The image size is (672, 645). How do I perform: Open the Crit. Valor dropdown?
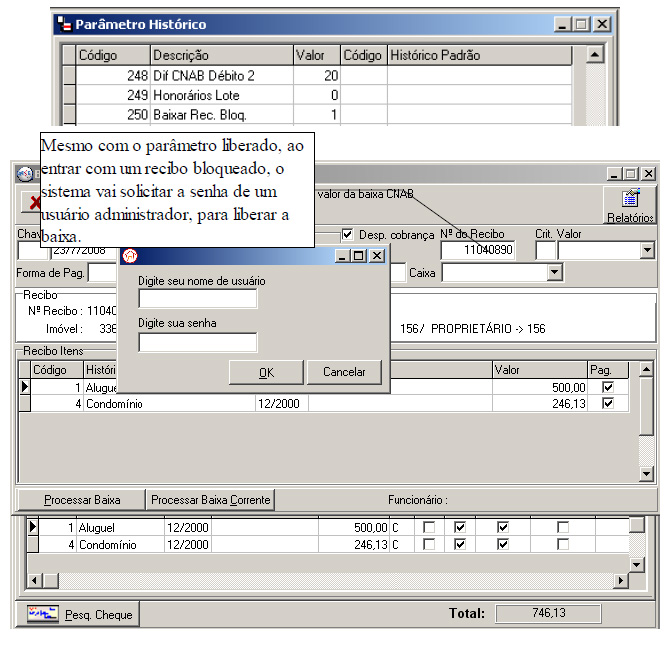646,251
